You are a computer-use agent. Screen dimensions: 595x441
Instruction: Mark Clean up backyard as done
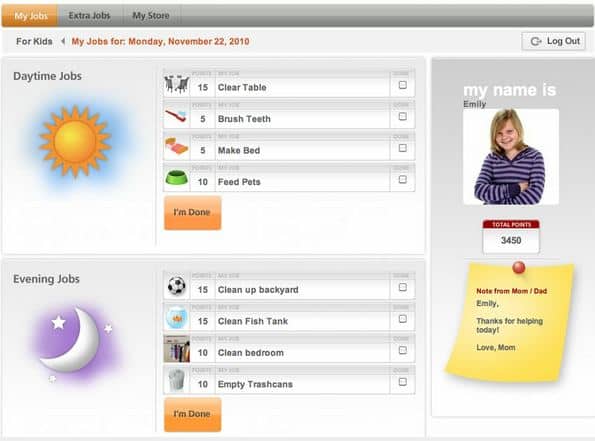coord(403,287)
